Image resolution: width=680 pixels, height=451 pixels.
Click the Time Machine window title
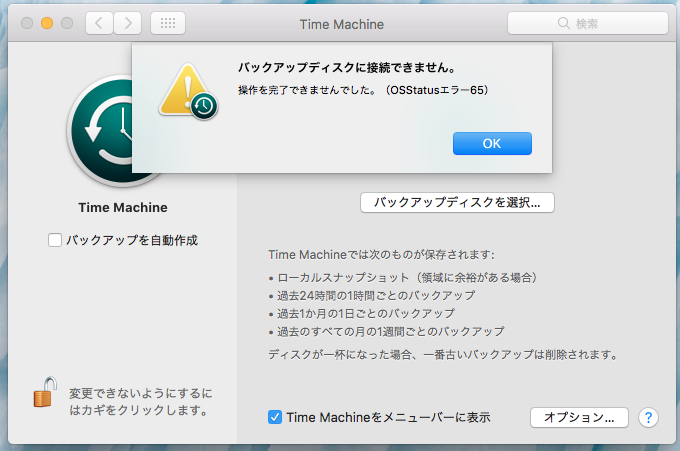(x=342, y=24)
